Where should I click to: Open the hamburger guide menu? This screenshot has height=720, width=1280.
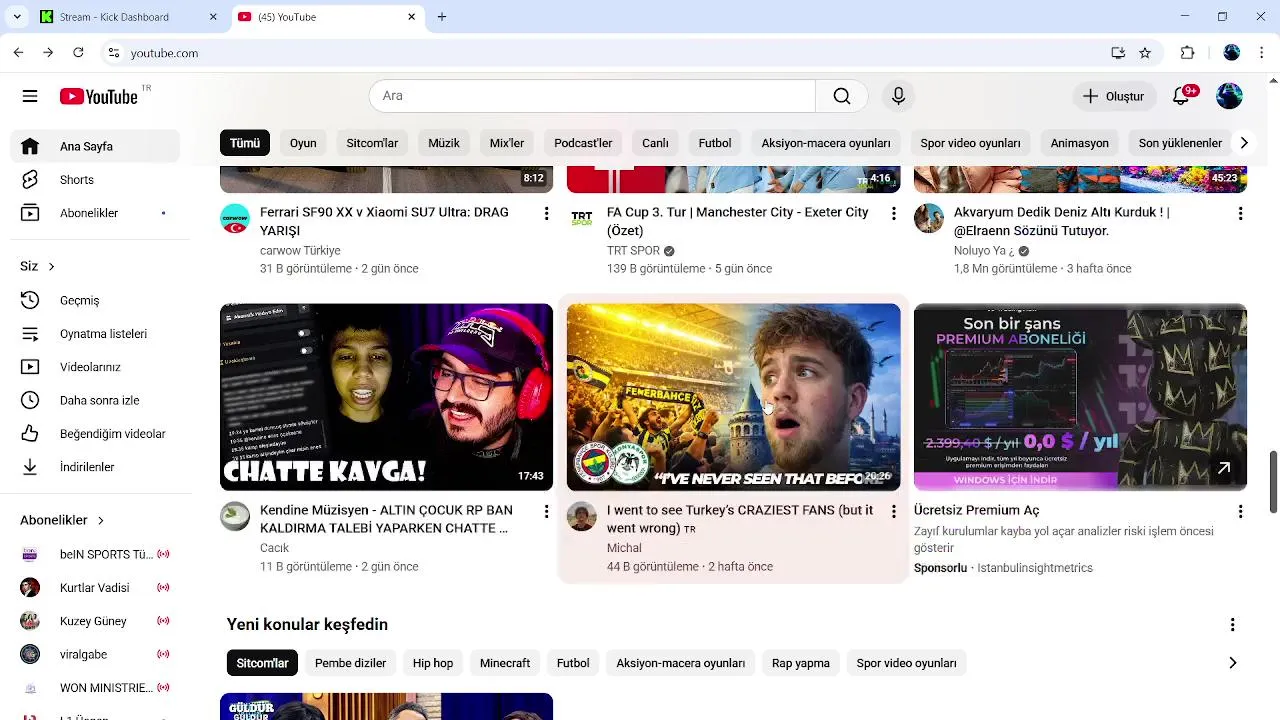[x=30, y=96]
